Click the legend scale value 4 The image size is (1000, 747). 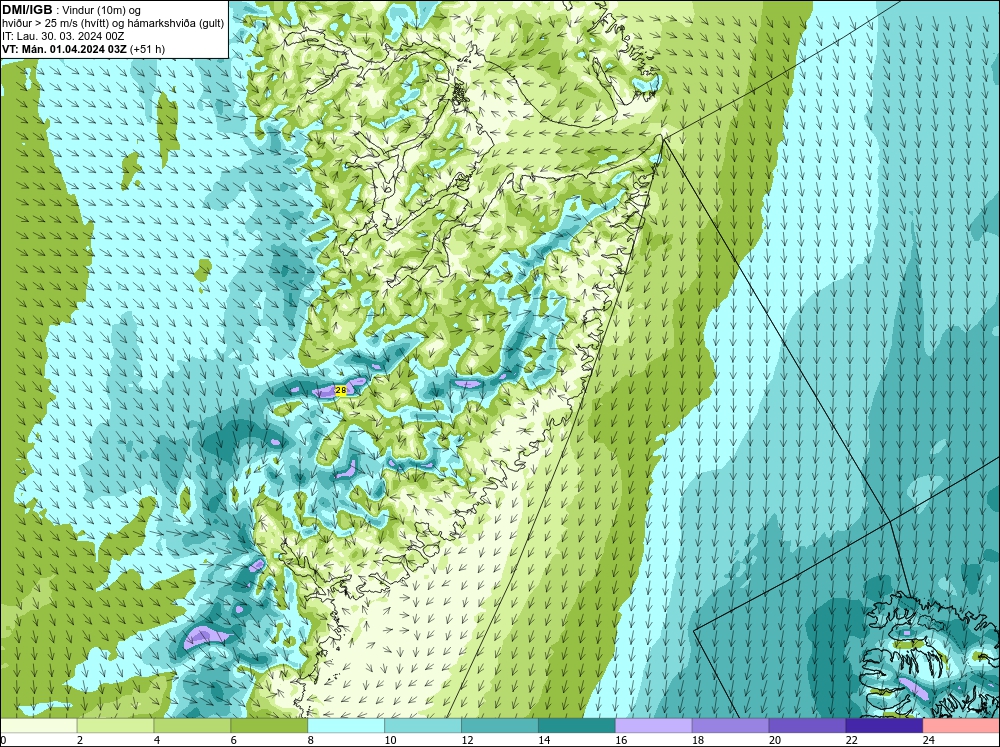point(157,740)
